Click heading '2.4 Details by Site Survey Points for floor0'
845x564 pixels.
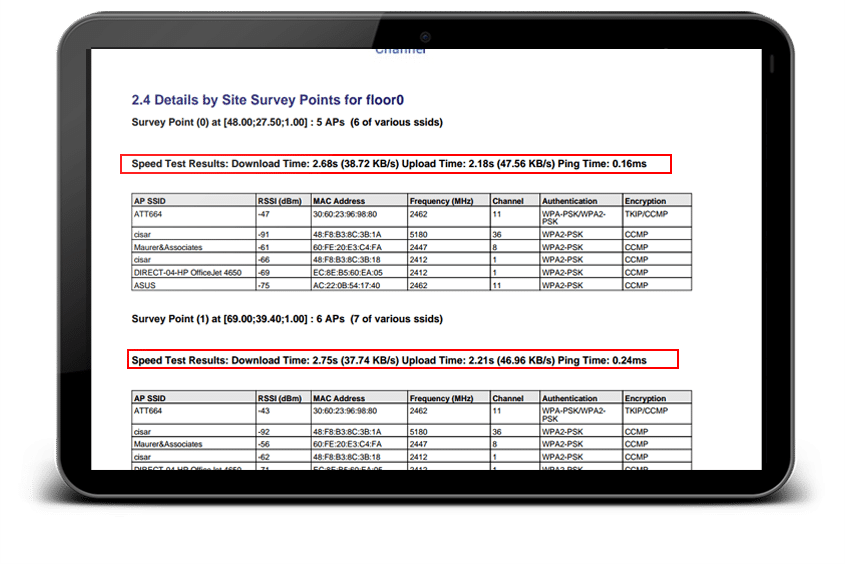pyautogui.click(x=267, y=100)
